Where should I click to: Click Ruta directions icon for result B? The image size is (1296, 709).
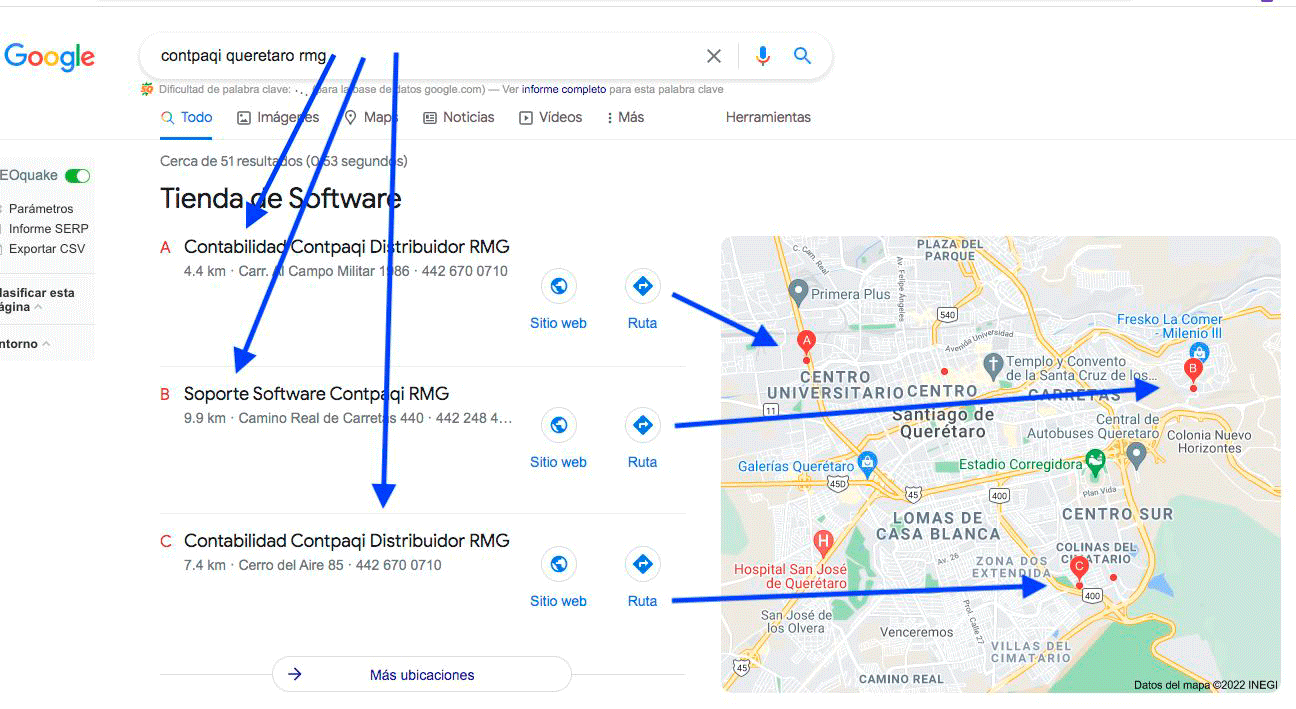pyautogui.click(x=643, y=426)
